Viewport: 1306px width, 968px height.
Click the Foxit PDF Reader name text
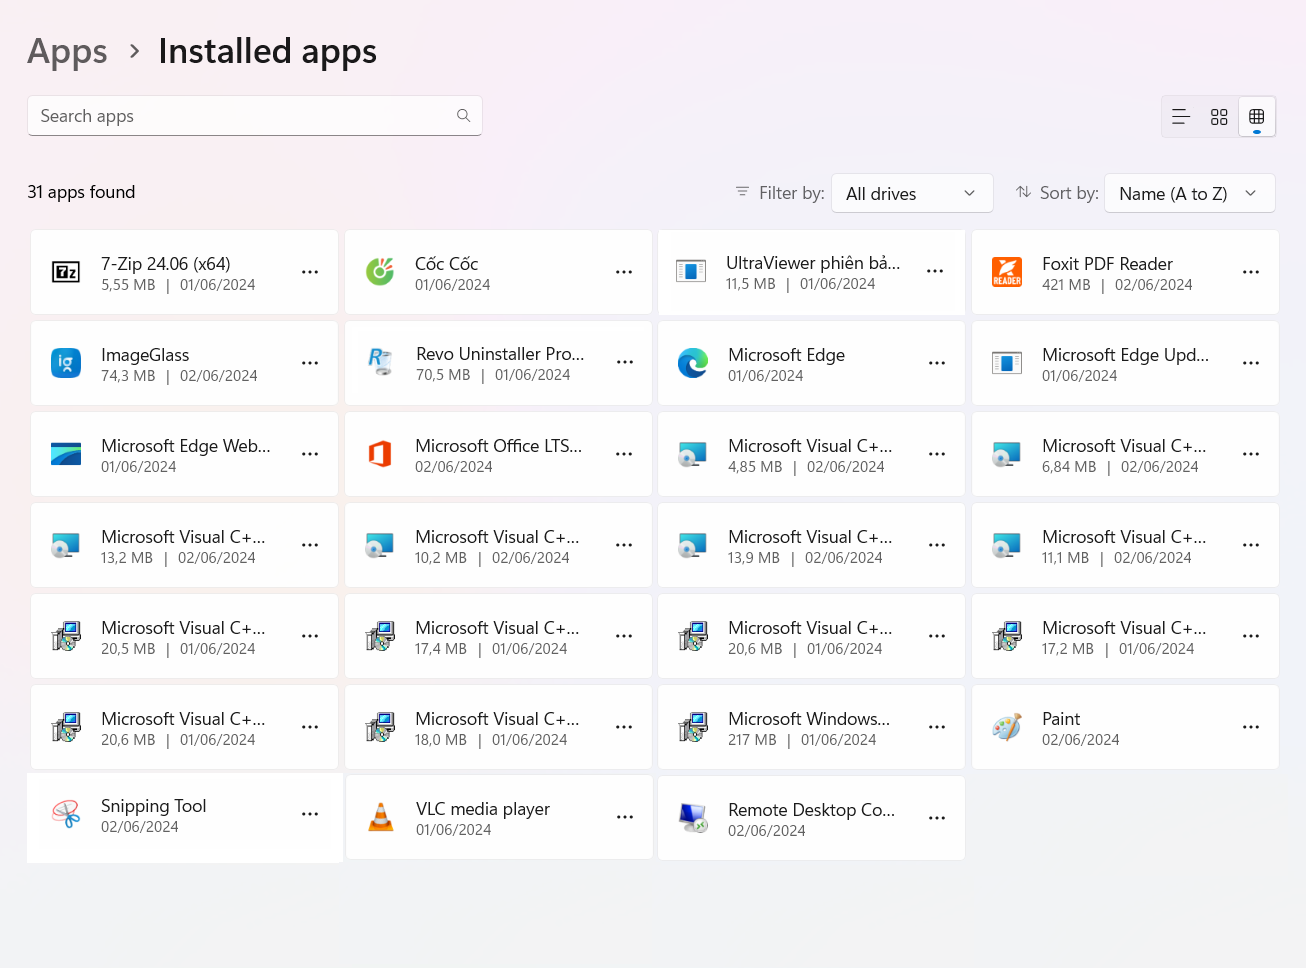coord(1107,264)
